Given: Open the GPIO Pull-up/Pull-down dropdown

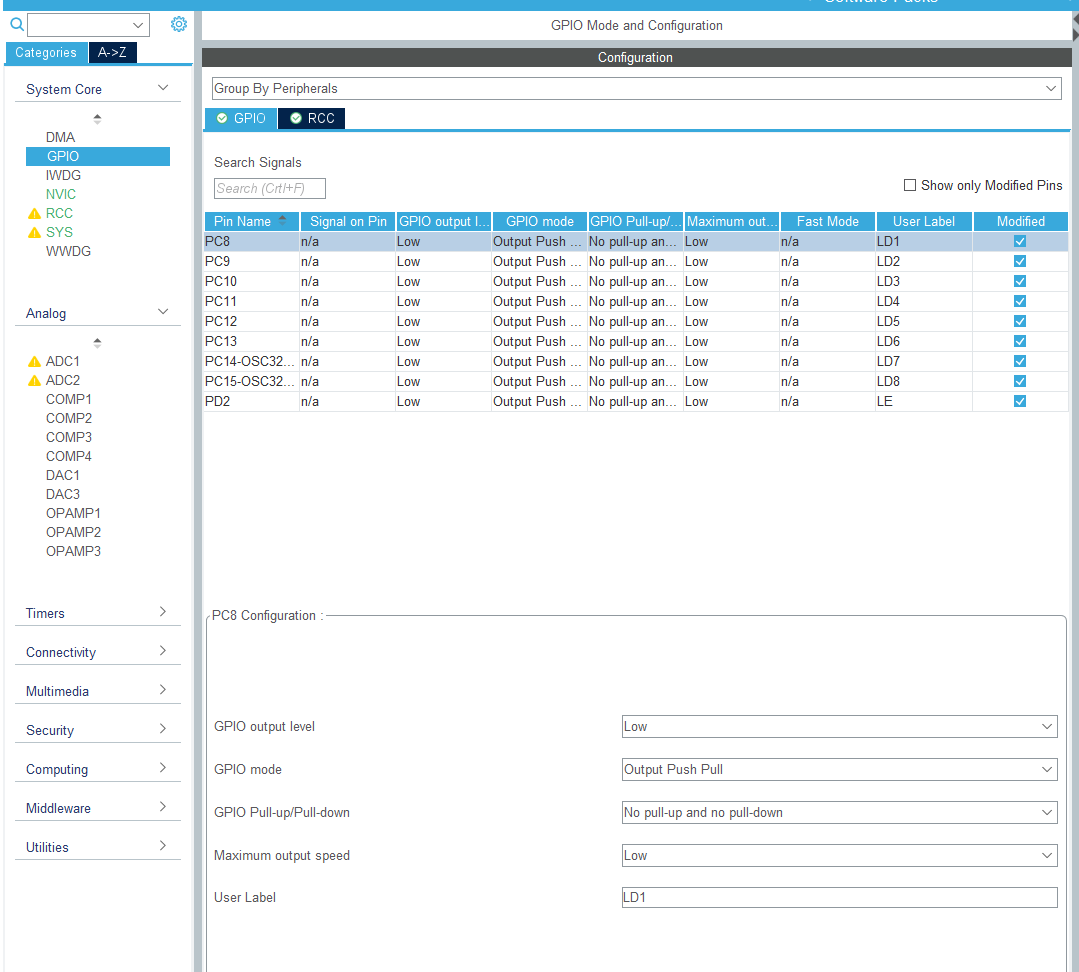Looking at the screenshot, I should [840, 812].
